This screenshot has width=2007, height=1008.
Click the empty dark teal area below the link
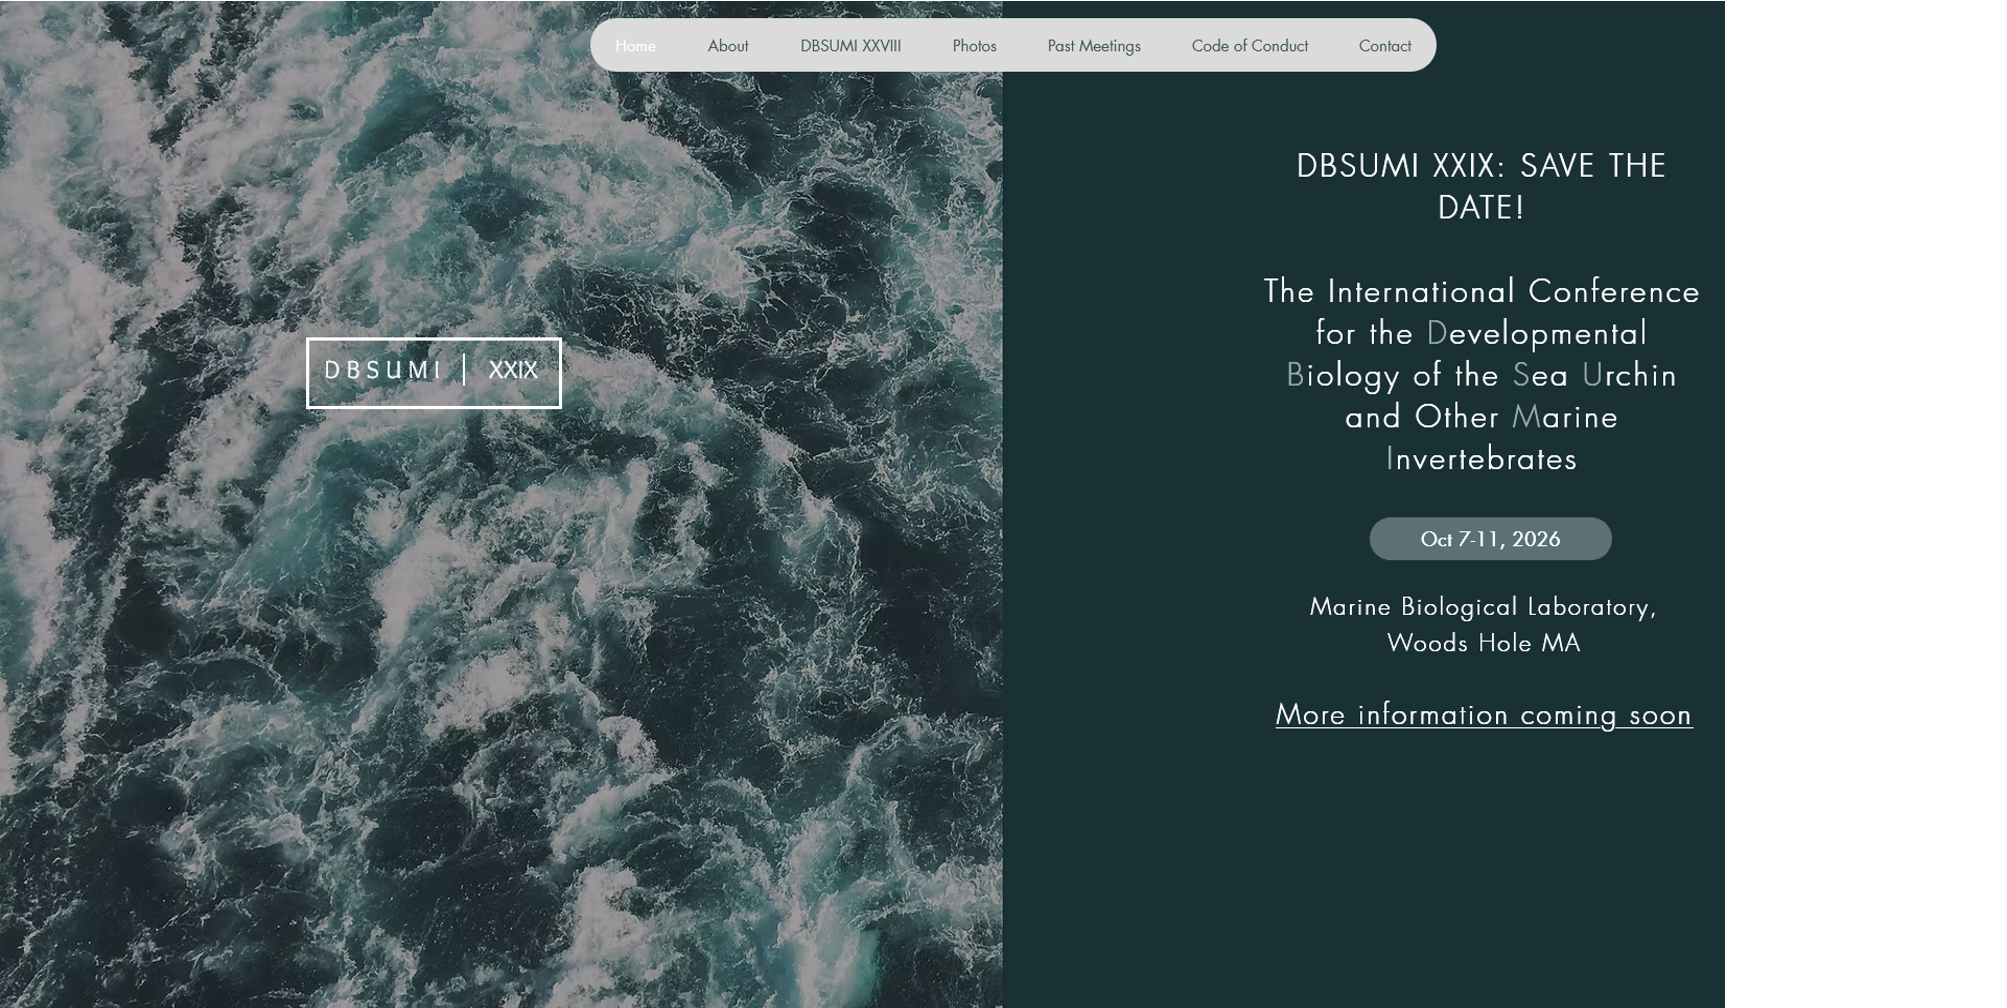[x=1400, y=880]
